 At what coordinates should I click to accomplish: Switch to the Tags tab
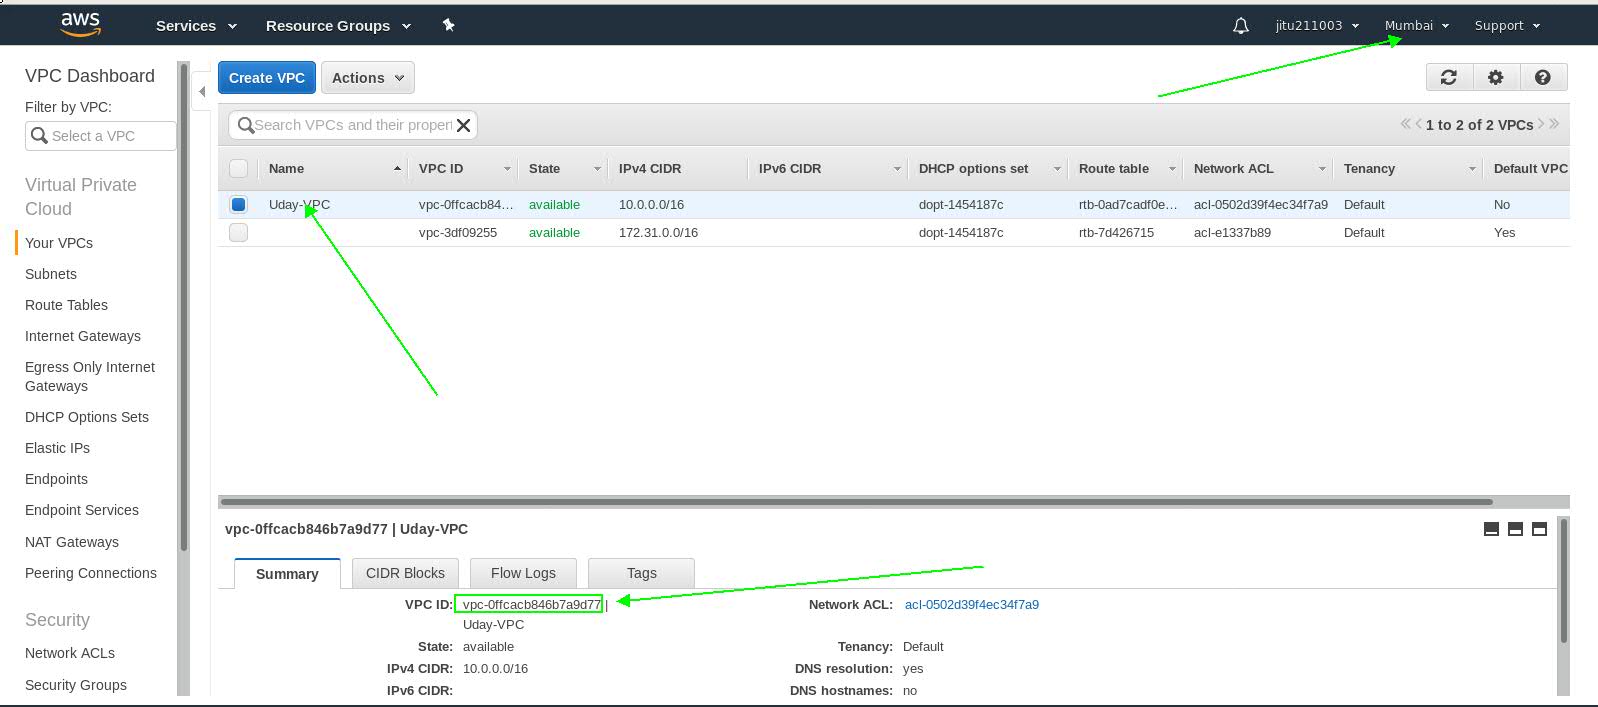641,572
